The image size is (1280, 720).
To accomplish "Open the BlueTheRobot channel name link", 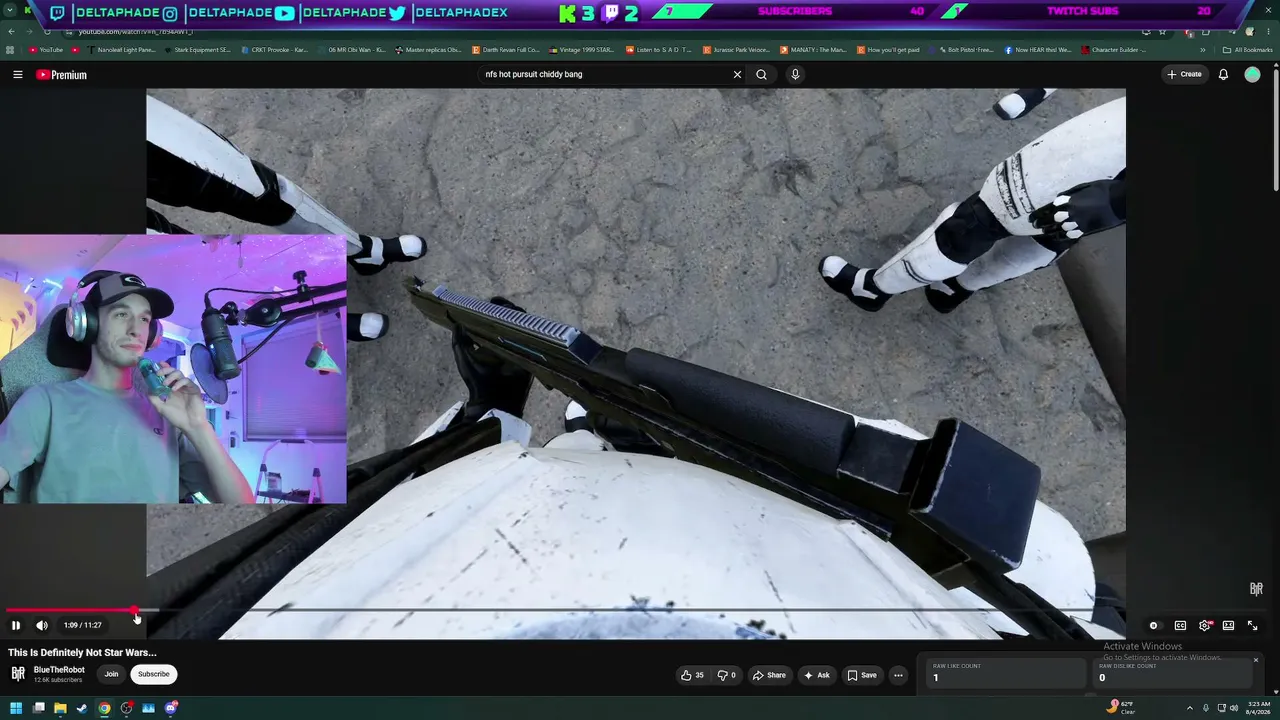I will coord(59,670).
